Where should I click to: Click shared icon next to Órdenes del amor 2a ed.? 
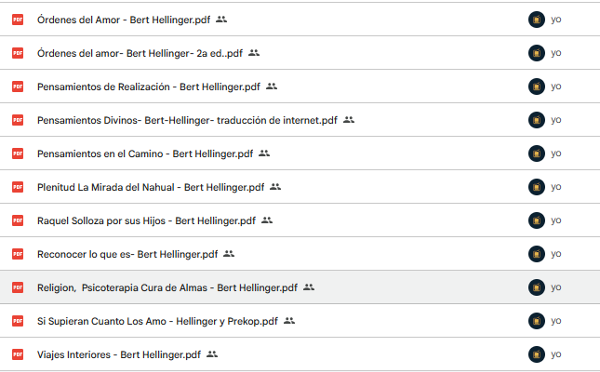coord(254,53)
